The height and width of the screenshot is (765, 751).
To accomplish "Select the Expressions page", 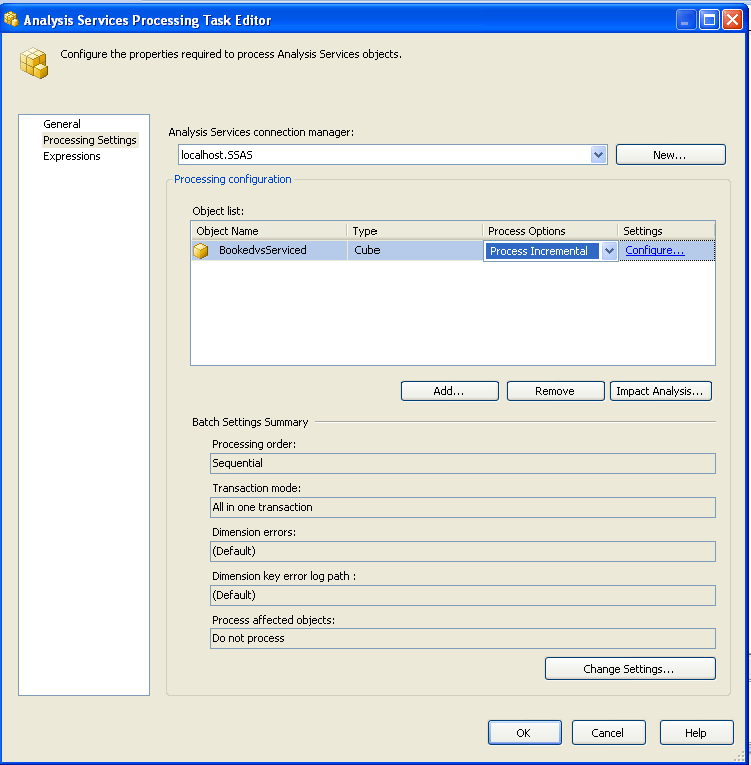I will point(72,156).
